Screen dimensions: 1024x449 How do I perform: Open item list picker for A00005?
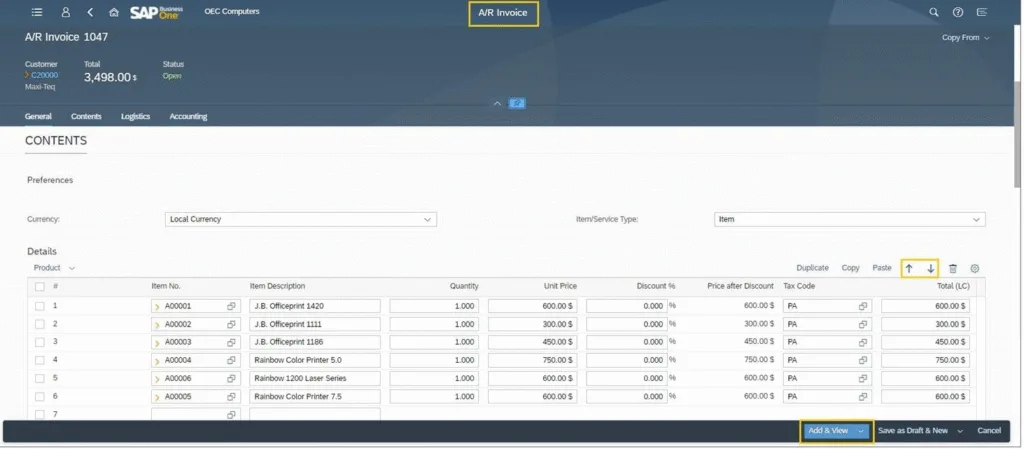[231, 397]
